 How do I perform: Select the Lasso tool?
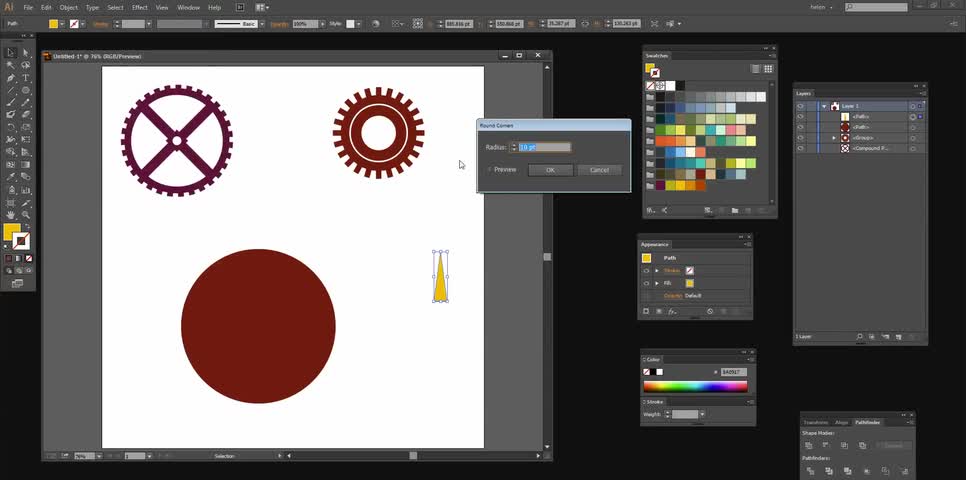(26, 65)
